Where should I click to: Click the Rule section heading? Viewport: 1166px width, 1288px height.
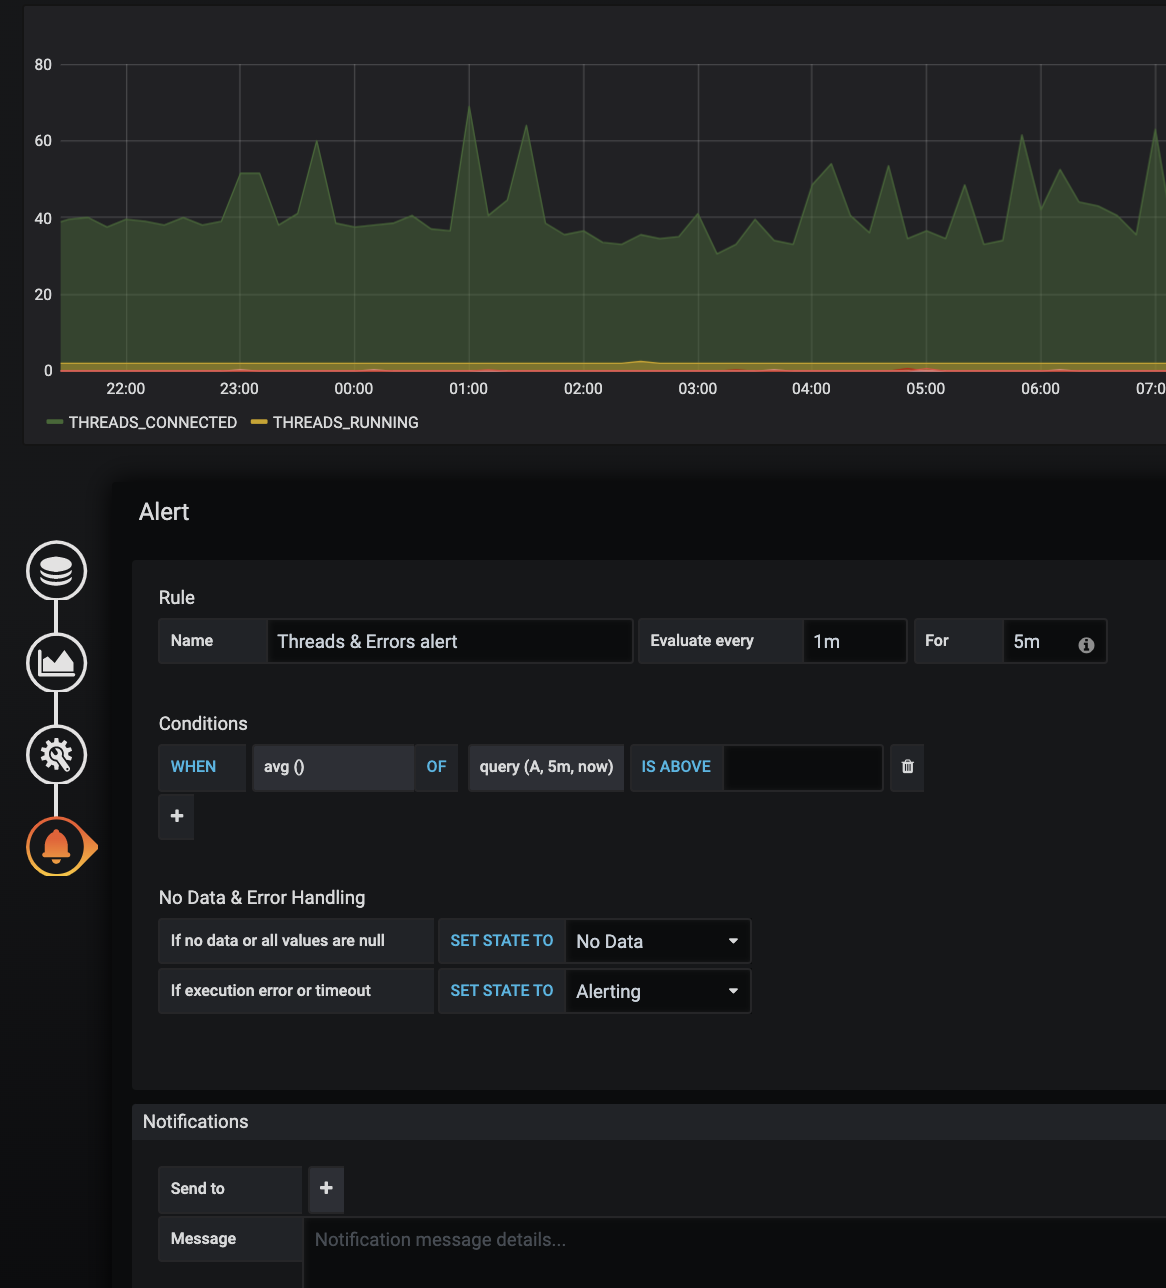(177, 597)
